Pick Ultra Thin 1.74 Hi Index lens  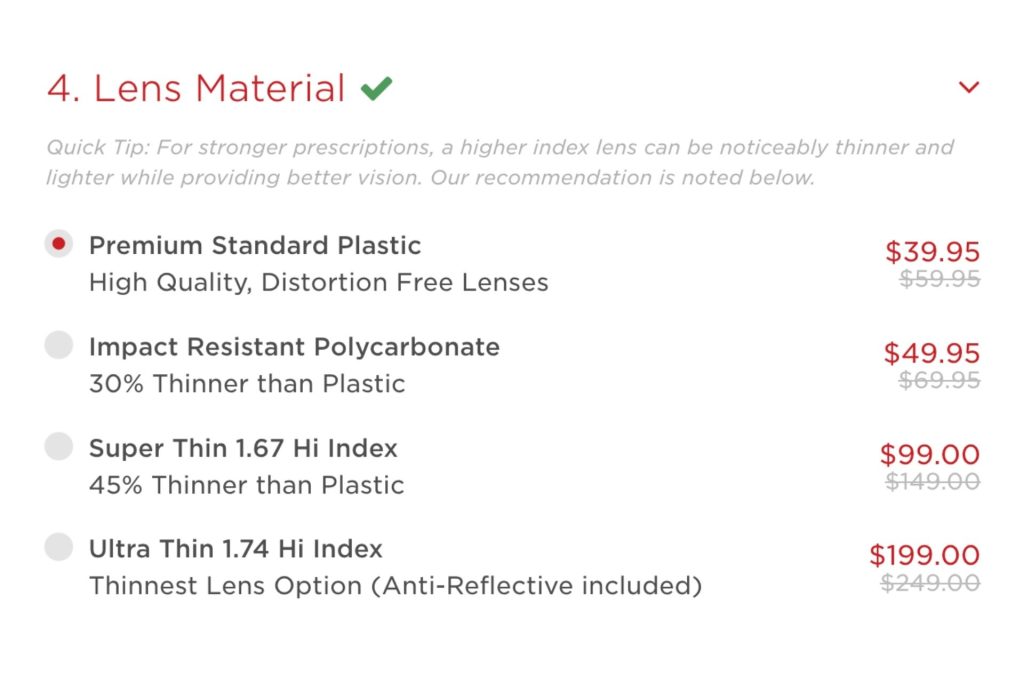(58, 547)
